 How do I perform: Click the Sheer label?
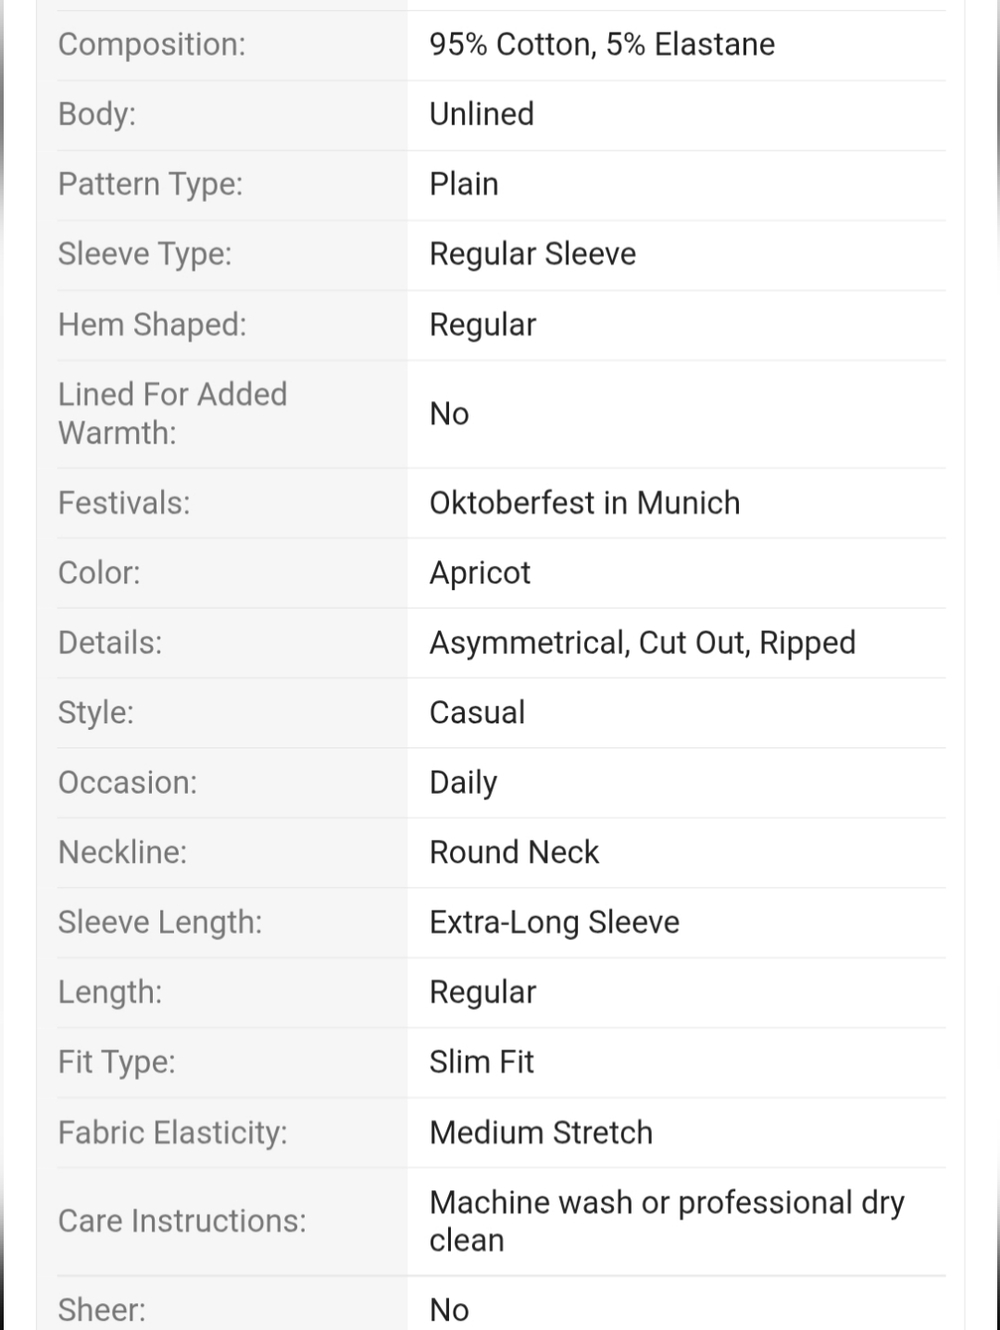coord(101,1310)
